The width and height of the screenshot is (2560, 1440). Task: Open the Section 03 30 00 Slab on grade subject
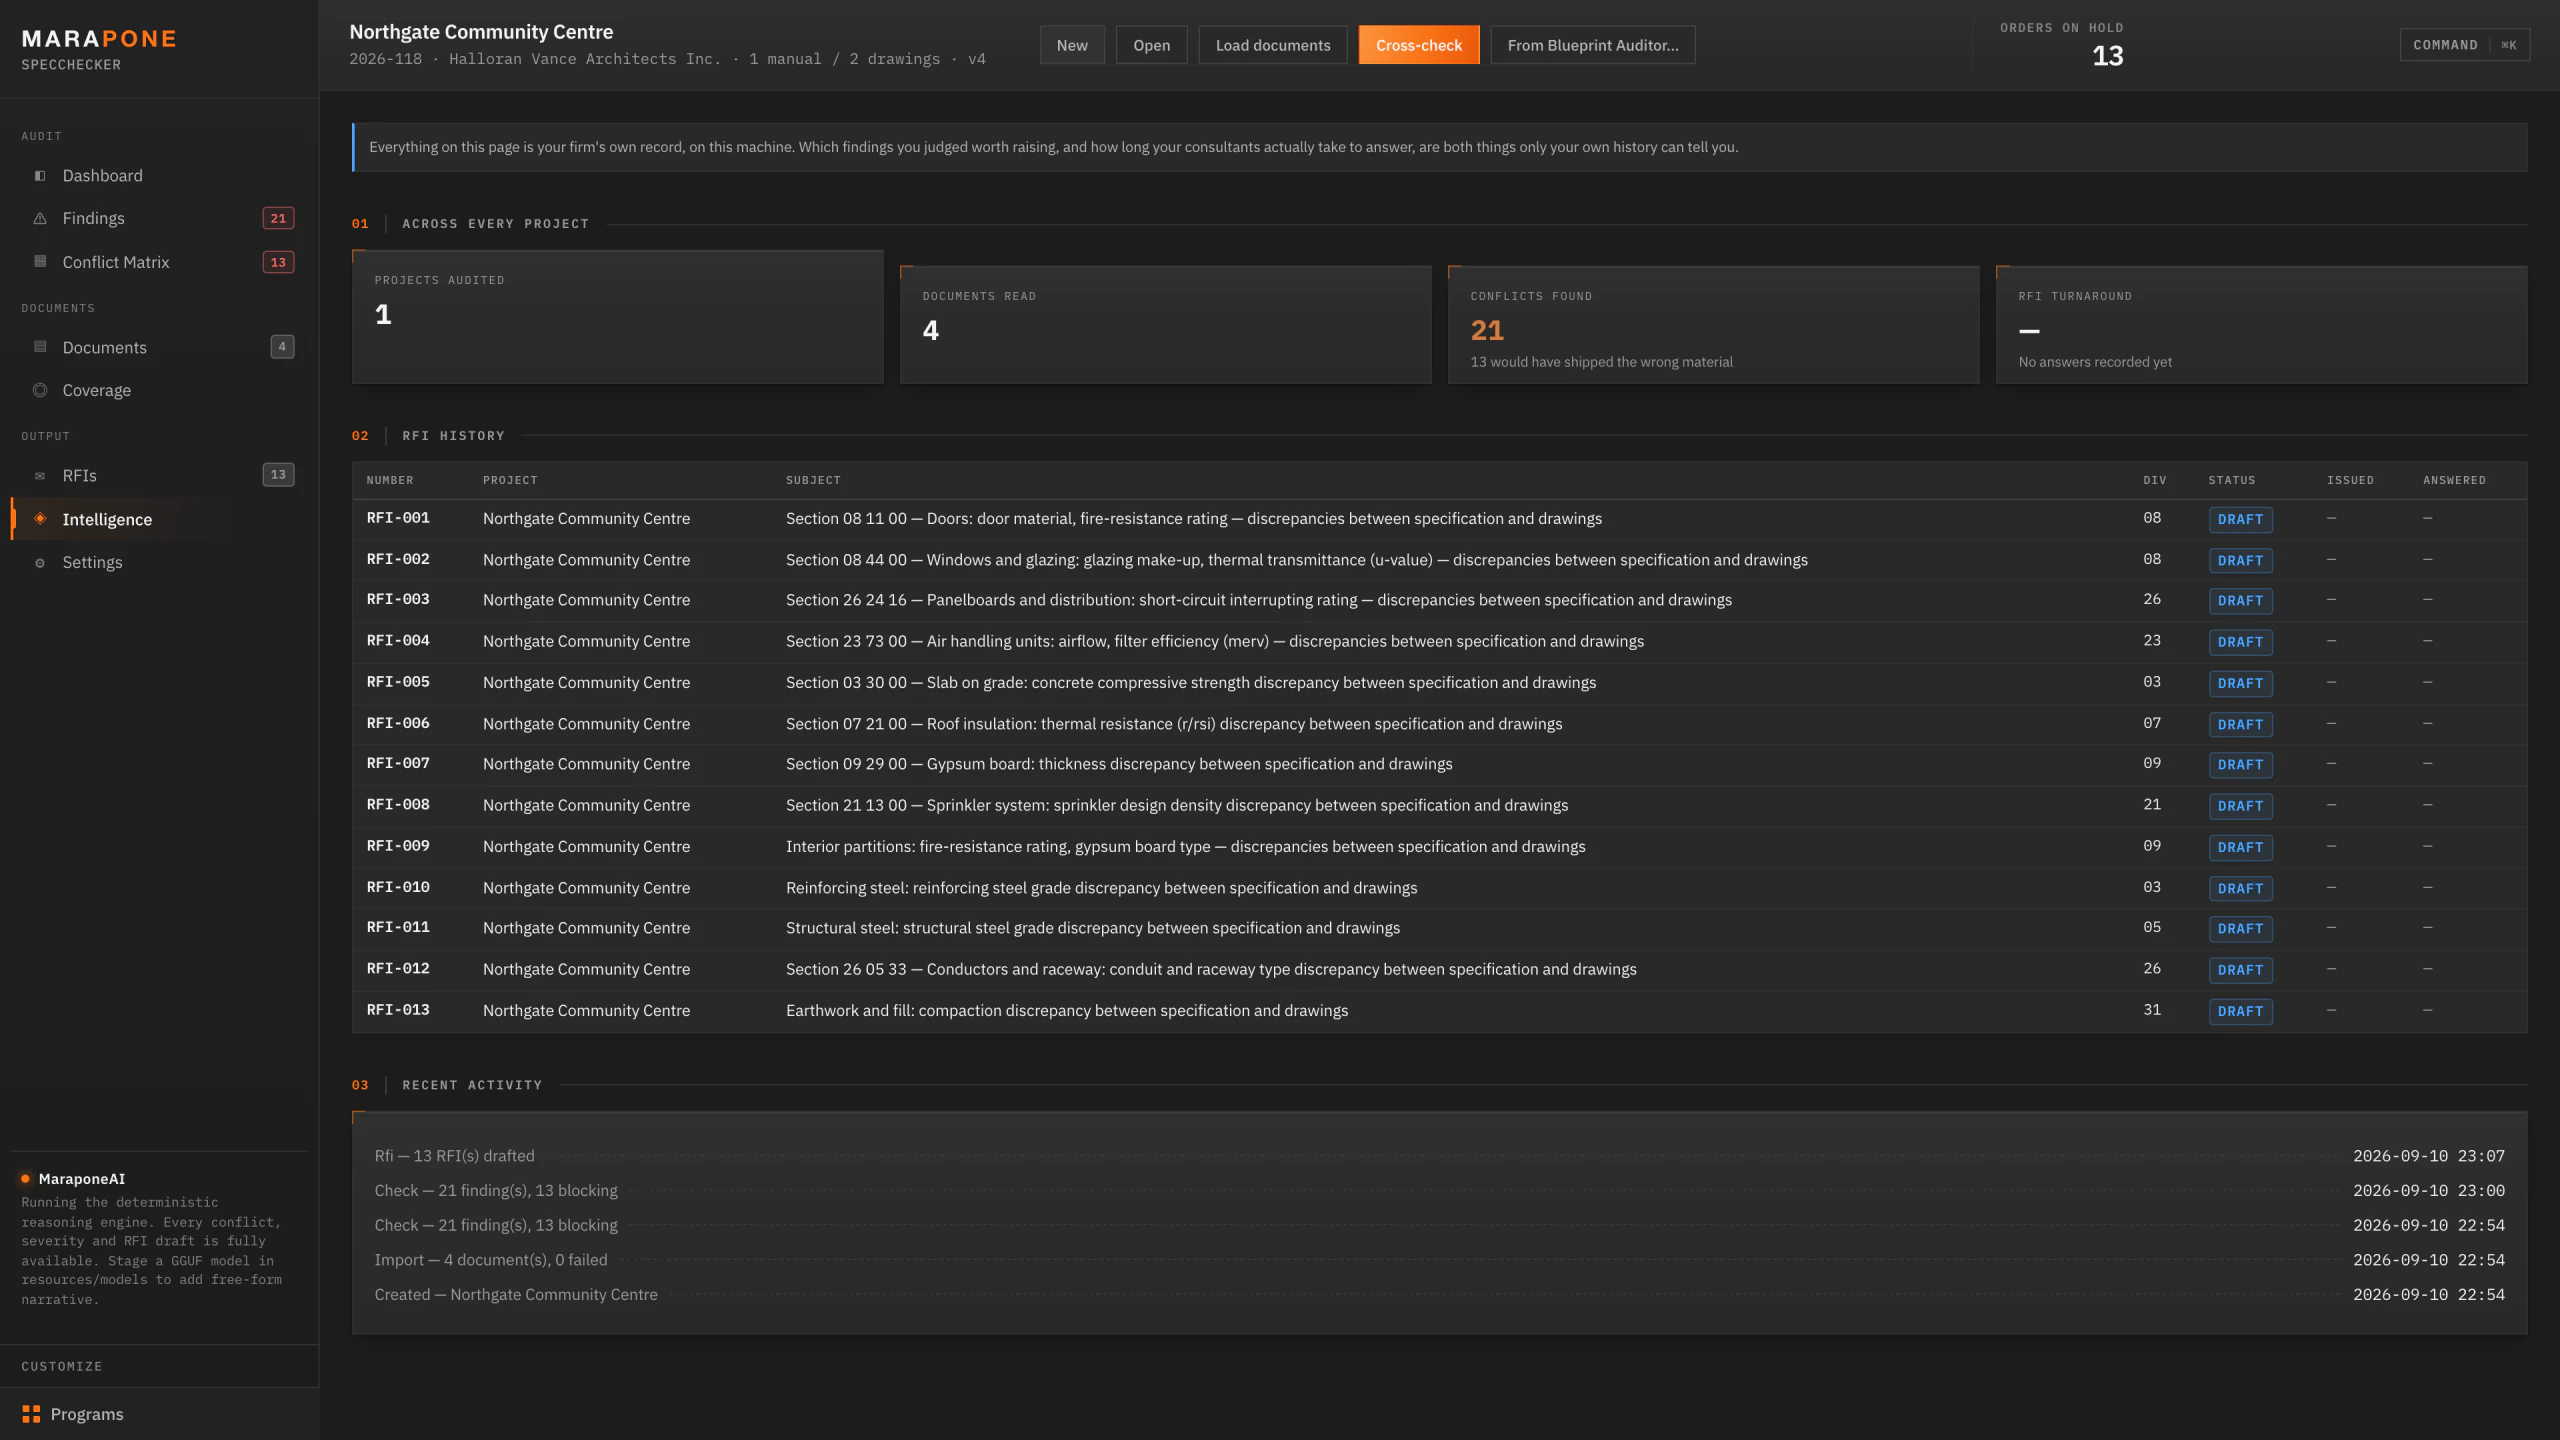point(1191,682)
